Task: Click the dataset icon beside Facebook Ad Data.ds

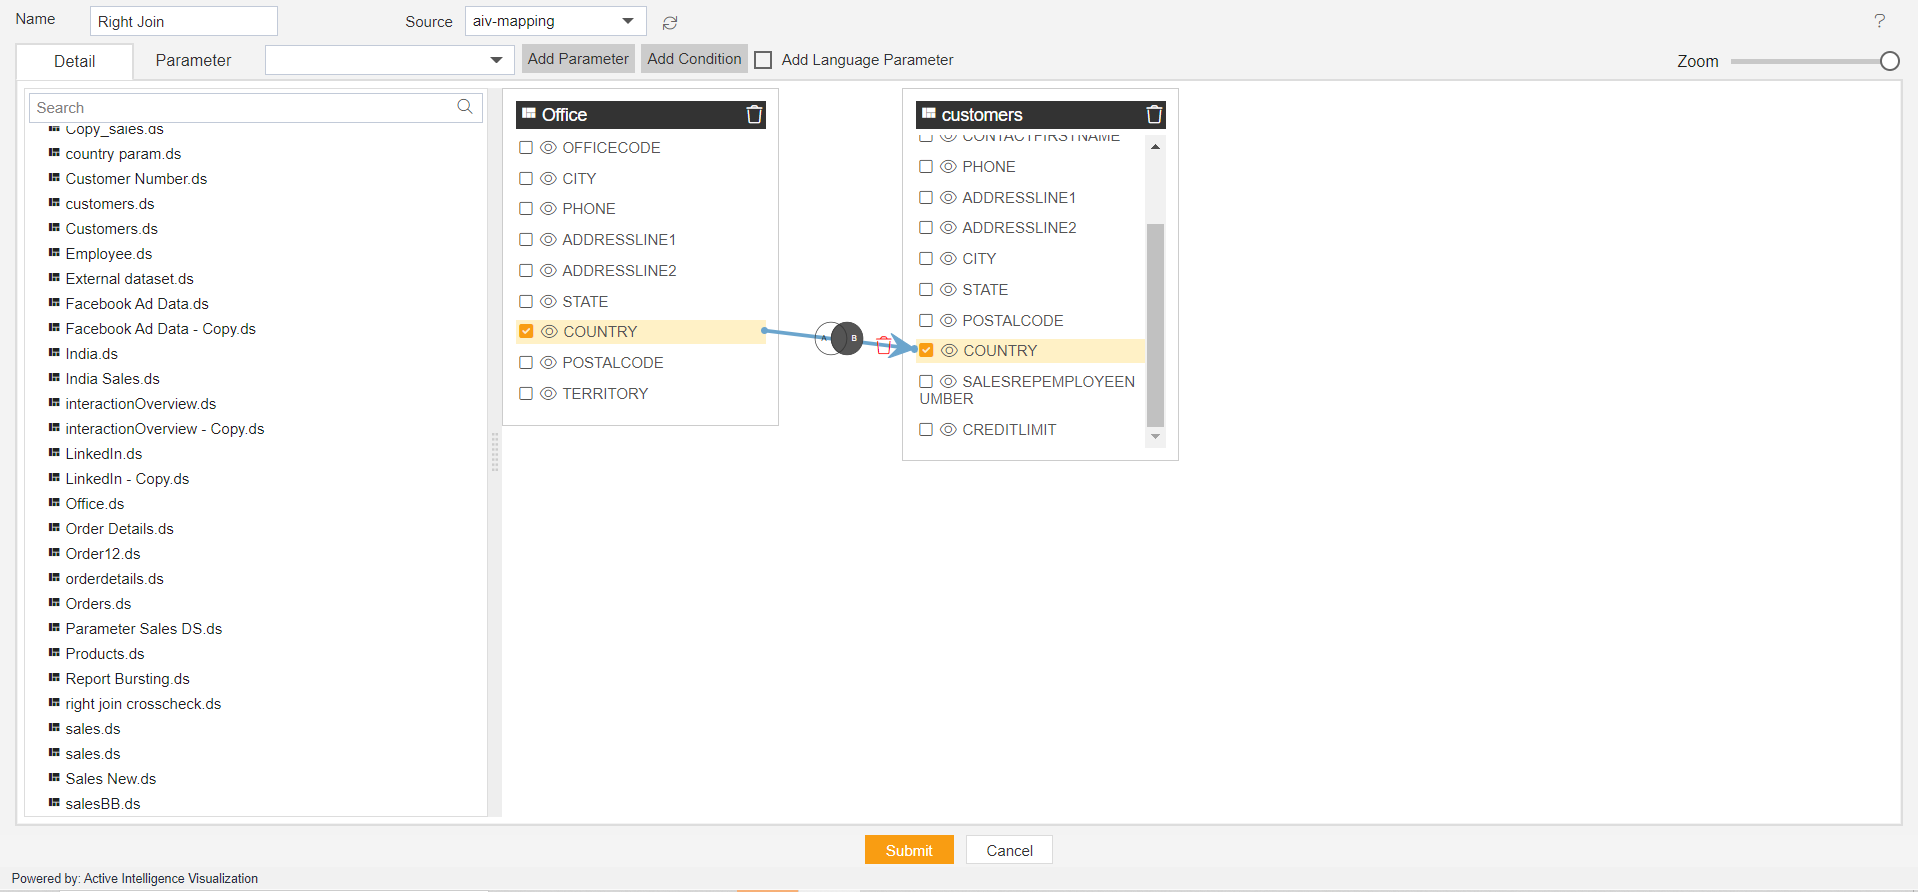Action: pyautogui.click(x=54, y=303)
